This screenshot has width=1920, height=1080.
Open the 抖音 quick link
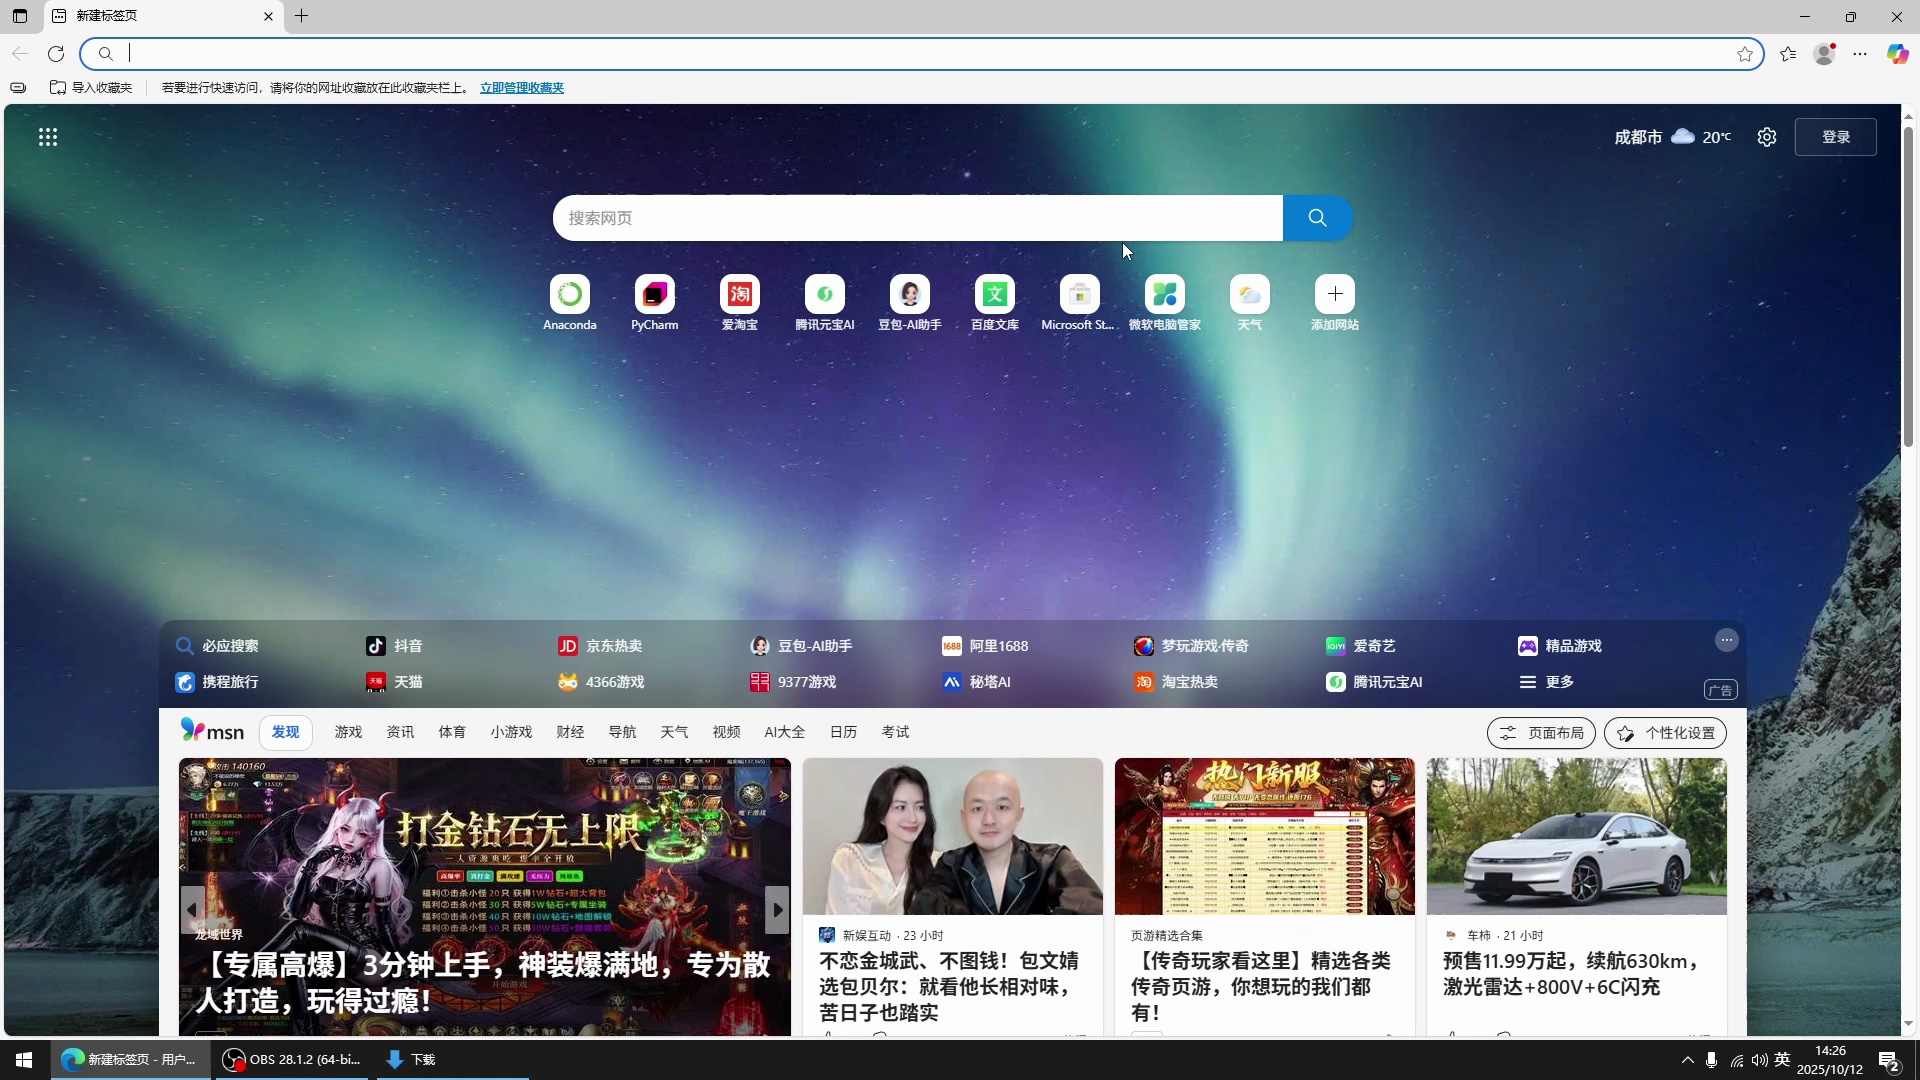point(394,646)
